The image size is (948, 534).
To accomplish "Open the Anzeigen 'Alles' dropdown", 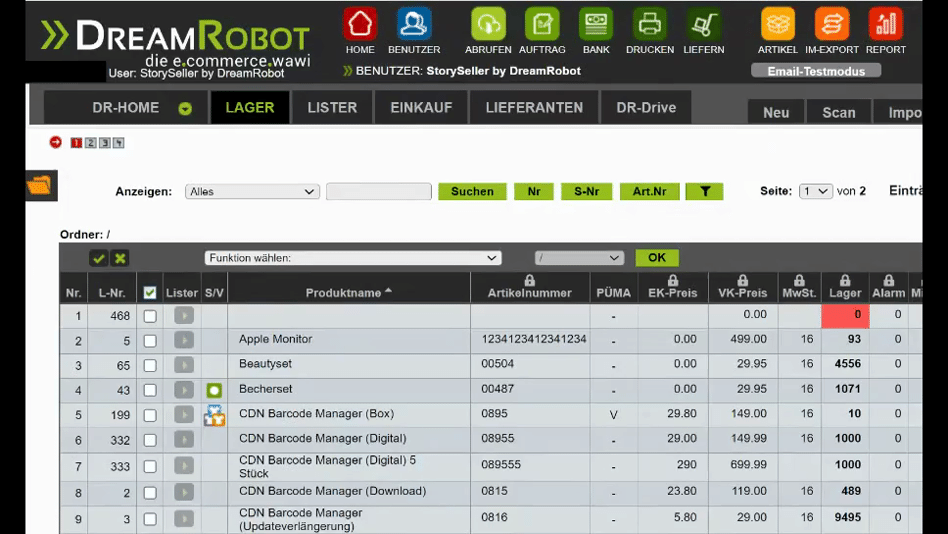I will (252, 191).
